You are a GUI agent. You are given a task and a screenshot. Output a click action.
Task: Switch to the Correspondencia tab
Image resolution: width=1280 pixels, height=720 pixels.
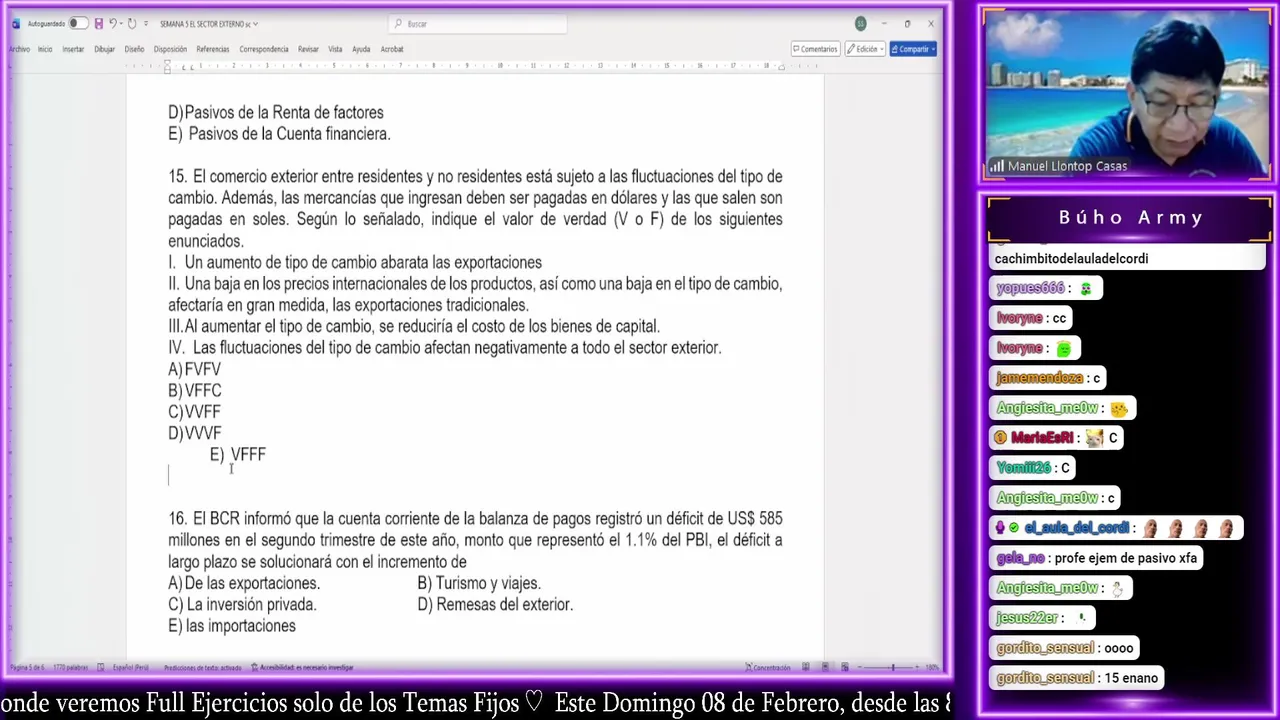click(264, 49)
